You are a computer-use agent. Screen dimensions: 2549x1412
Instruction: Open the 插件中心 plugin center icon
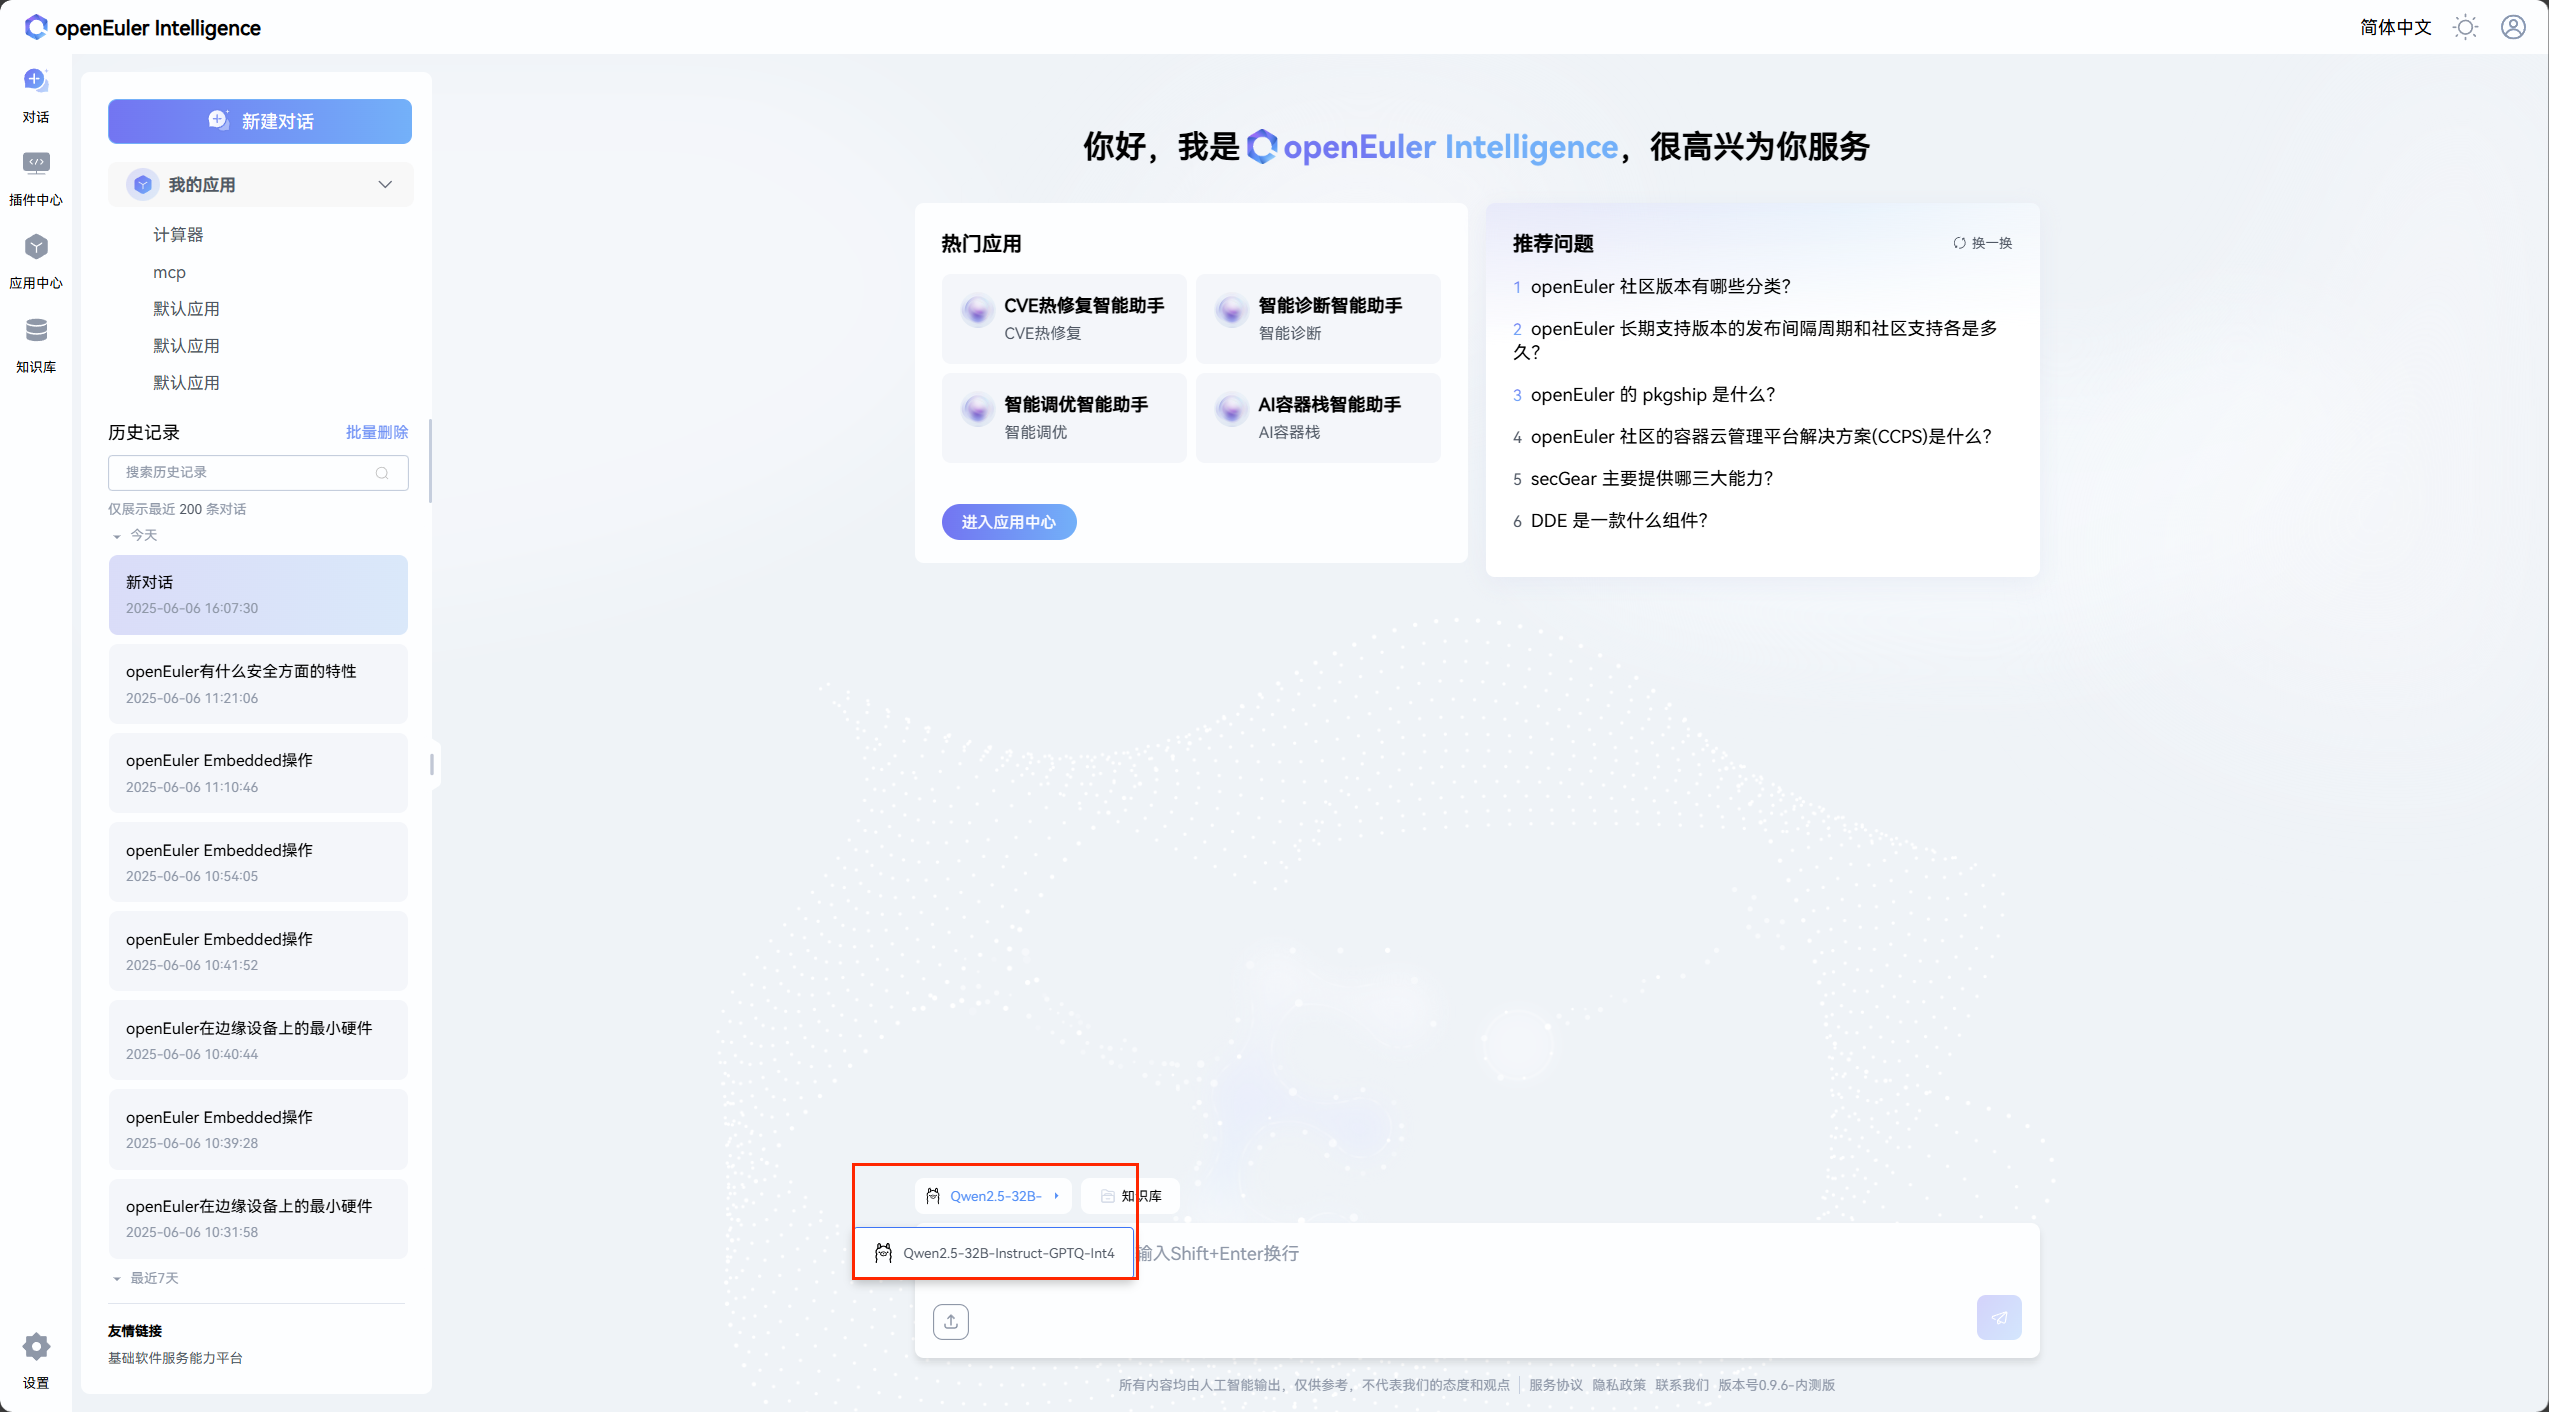[36, 163]
